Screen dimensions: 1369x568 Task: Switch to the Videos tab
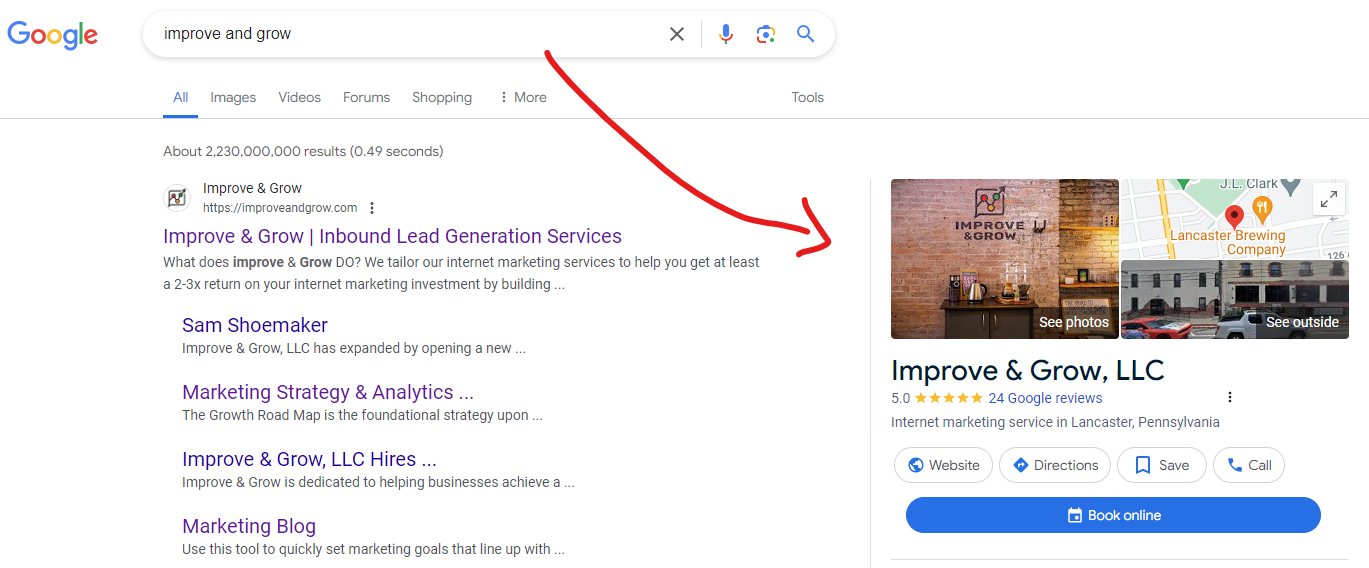point(299,97)
